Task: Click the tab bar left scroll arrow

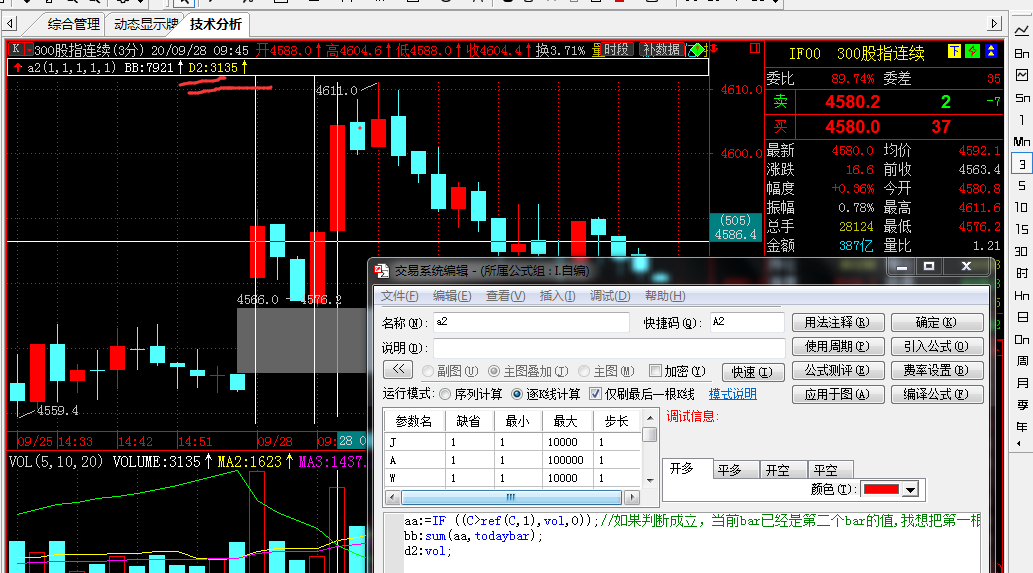Action: [10, 24]
